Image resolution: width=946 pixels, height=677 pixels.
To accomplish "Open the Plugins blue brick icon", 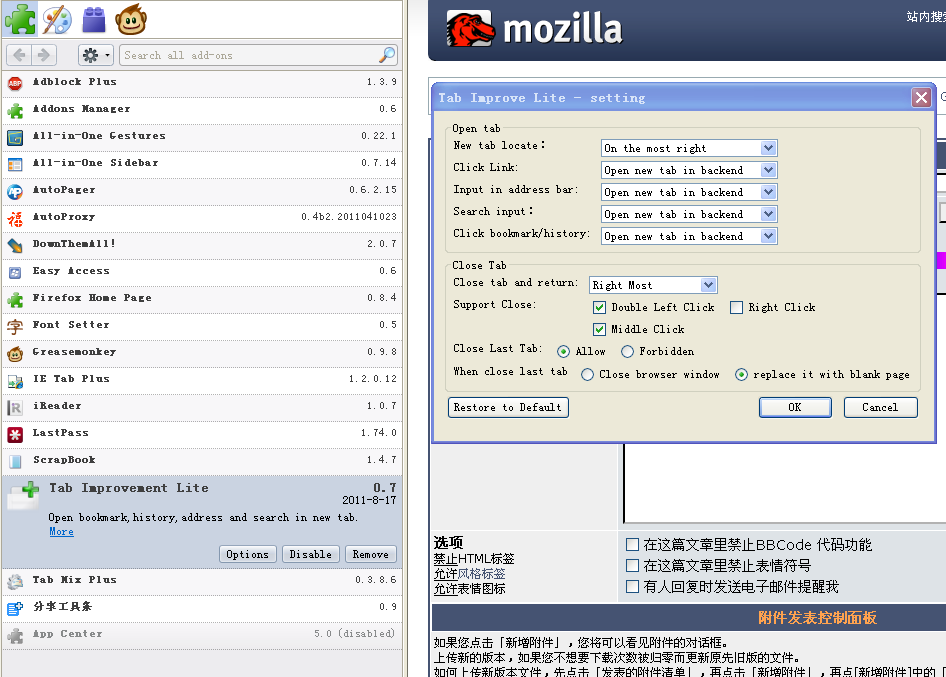I will point(94,19).
